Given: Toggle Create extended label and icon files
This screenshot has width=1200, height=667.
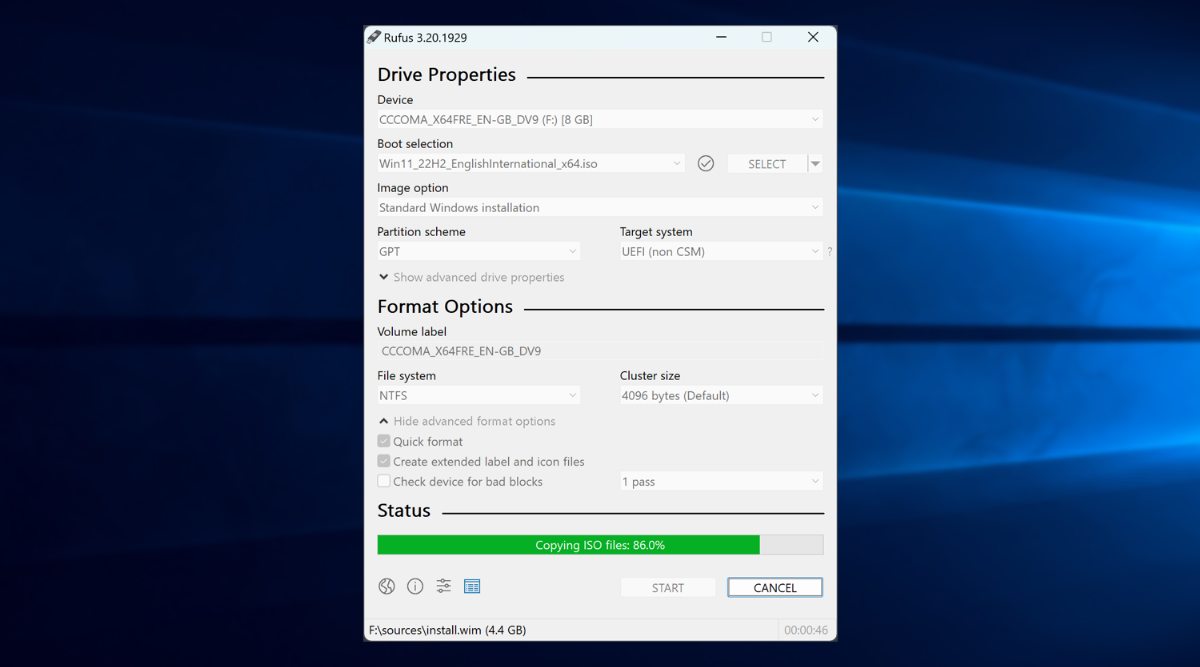Looking at the screenshot, I should [384, 461].
